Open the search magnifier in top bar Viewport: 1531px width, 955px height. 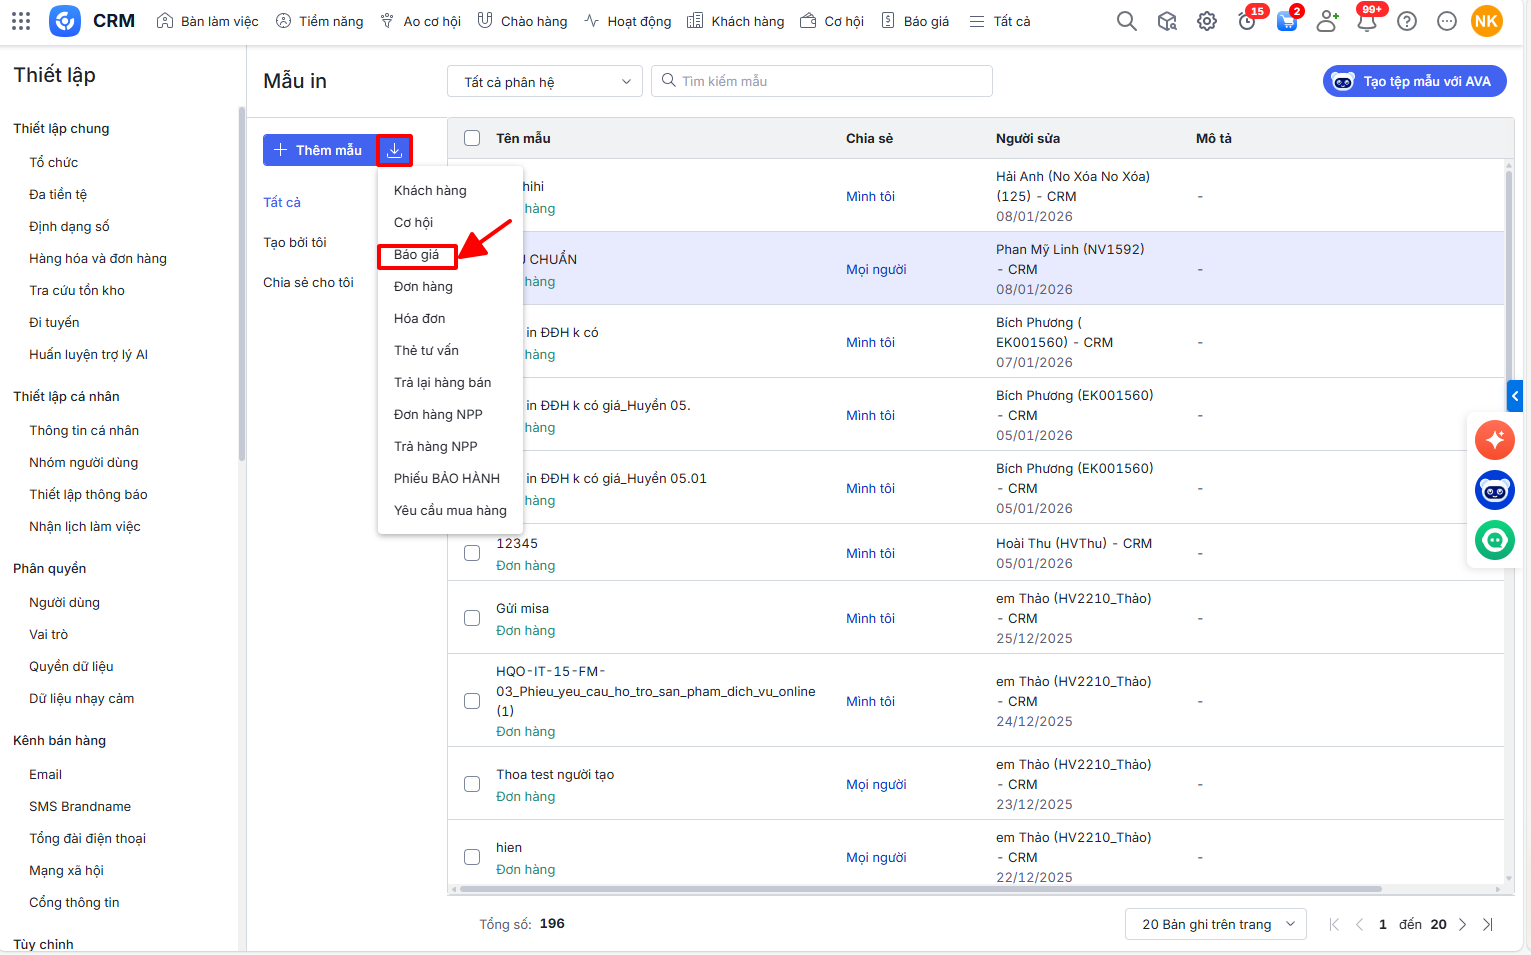click(1126, 21)
